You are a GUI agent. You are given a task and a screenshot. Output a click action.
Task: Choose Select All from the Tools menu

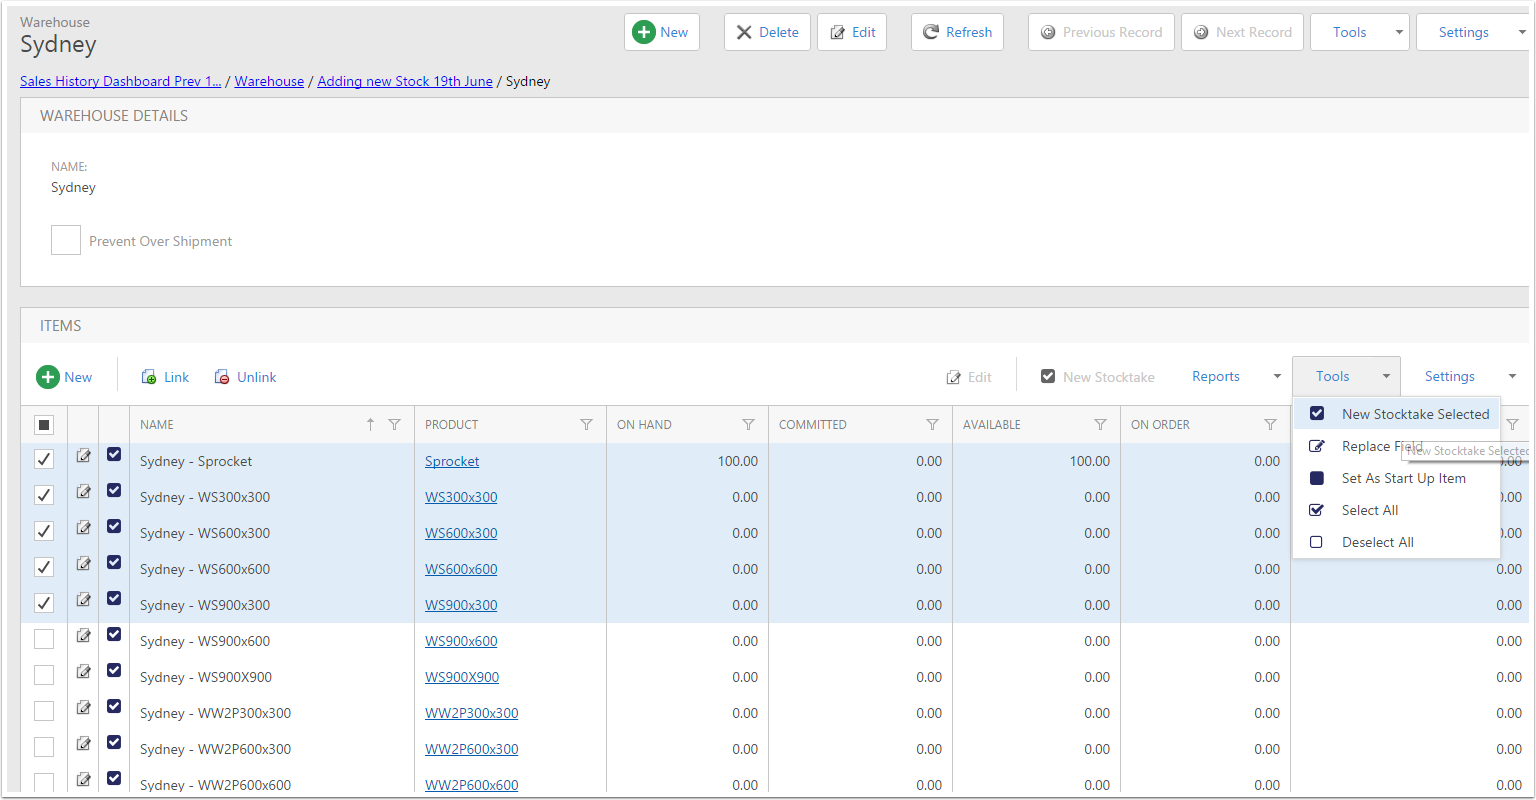1397,510
